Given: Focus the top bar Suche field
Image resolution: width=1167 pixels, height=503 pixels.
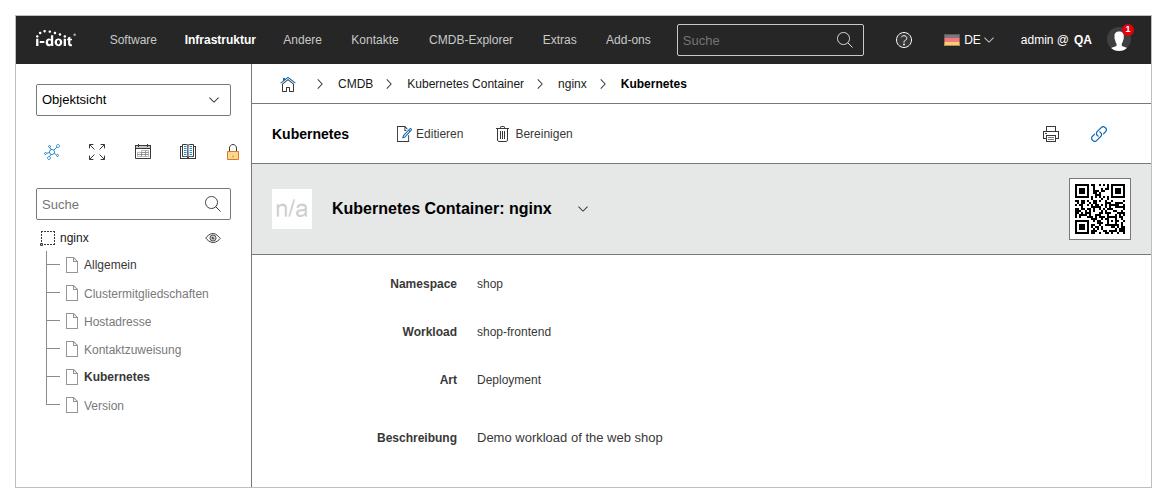Looking at the screenshot, I should 770,40.
